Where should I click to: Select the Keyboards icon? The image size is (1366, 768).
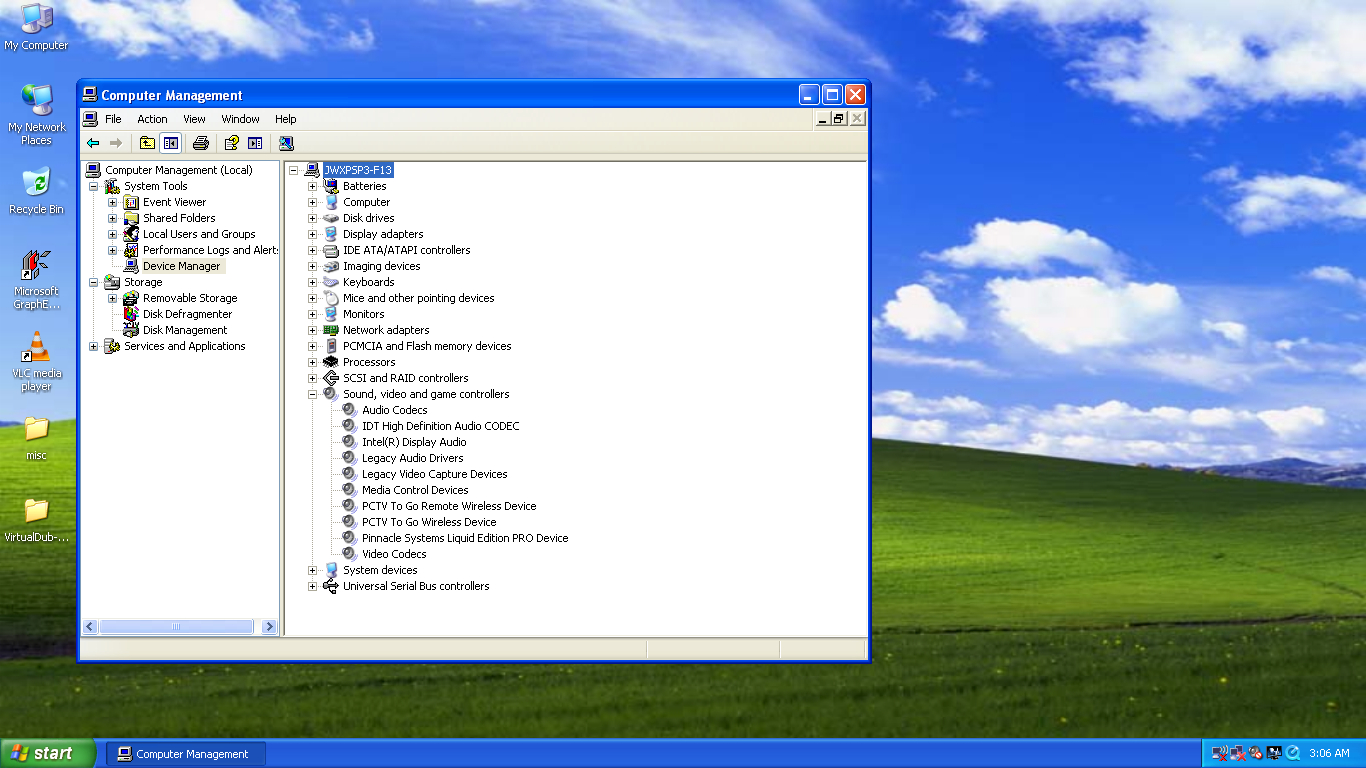point(331,282)
